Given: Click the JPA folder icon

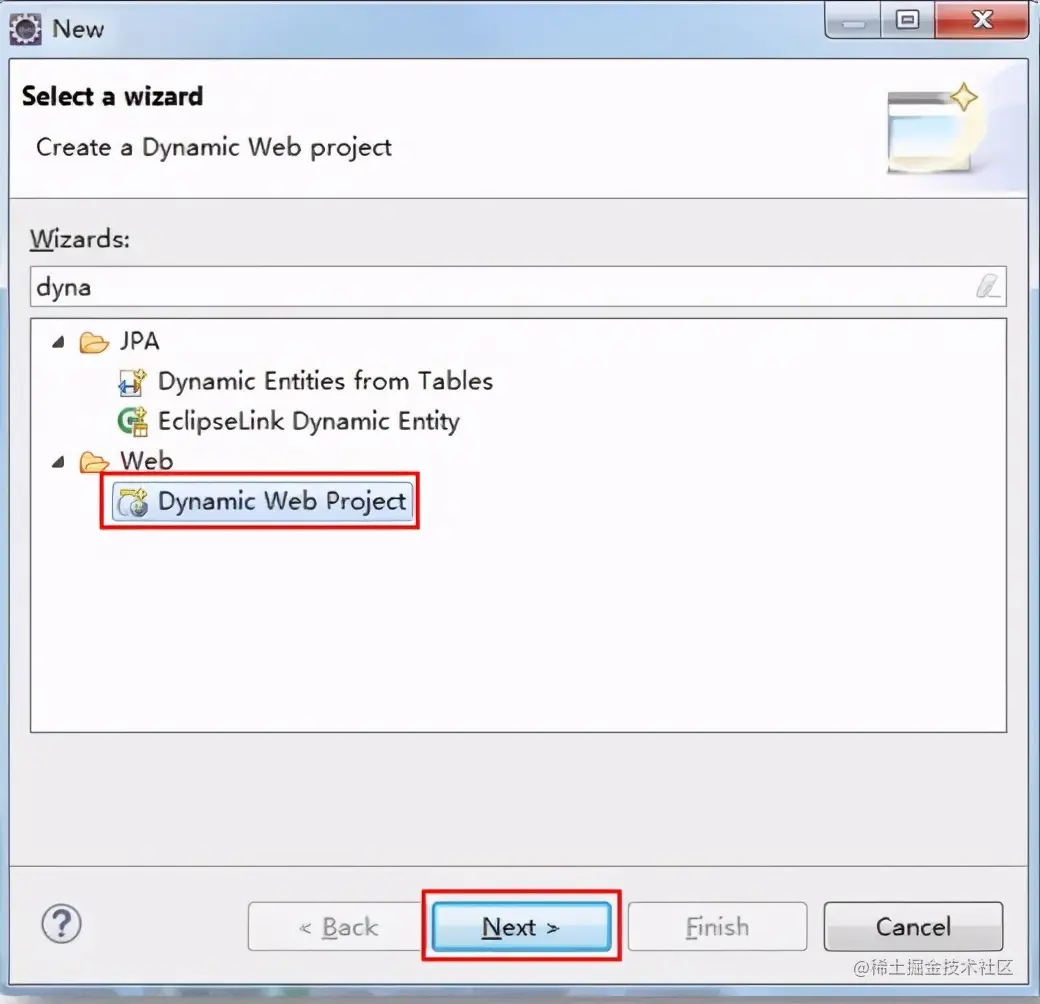Looking at the screenshot, I should 94,342.
